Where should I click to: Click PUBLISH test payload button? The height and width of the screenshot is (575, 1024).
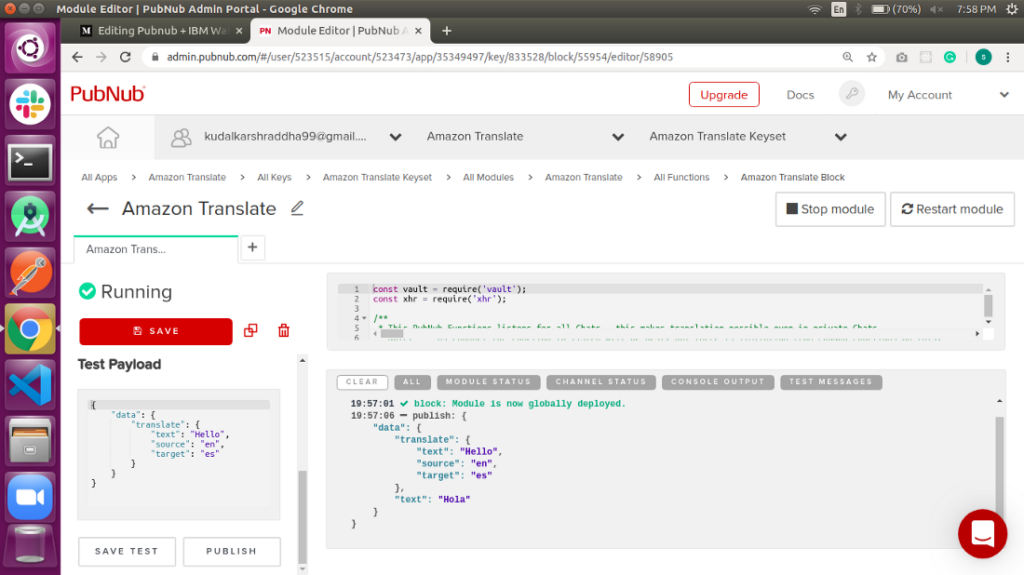pos(232,551)
